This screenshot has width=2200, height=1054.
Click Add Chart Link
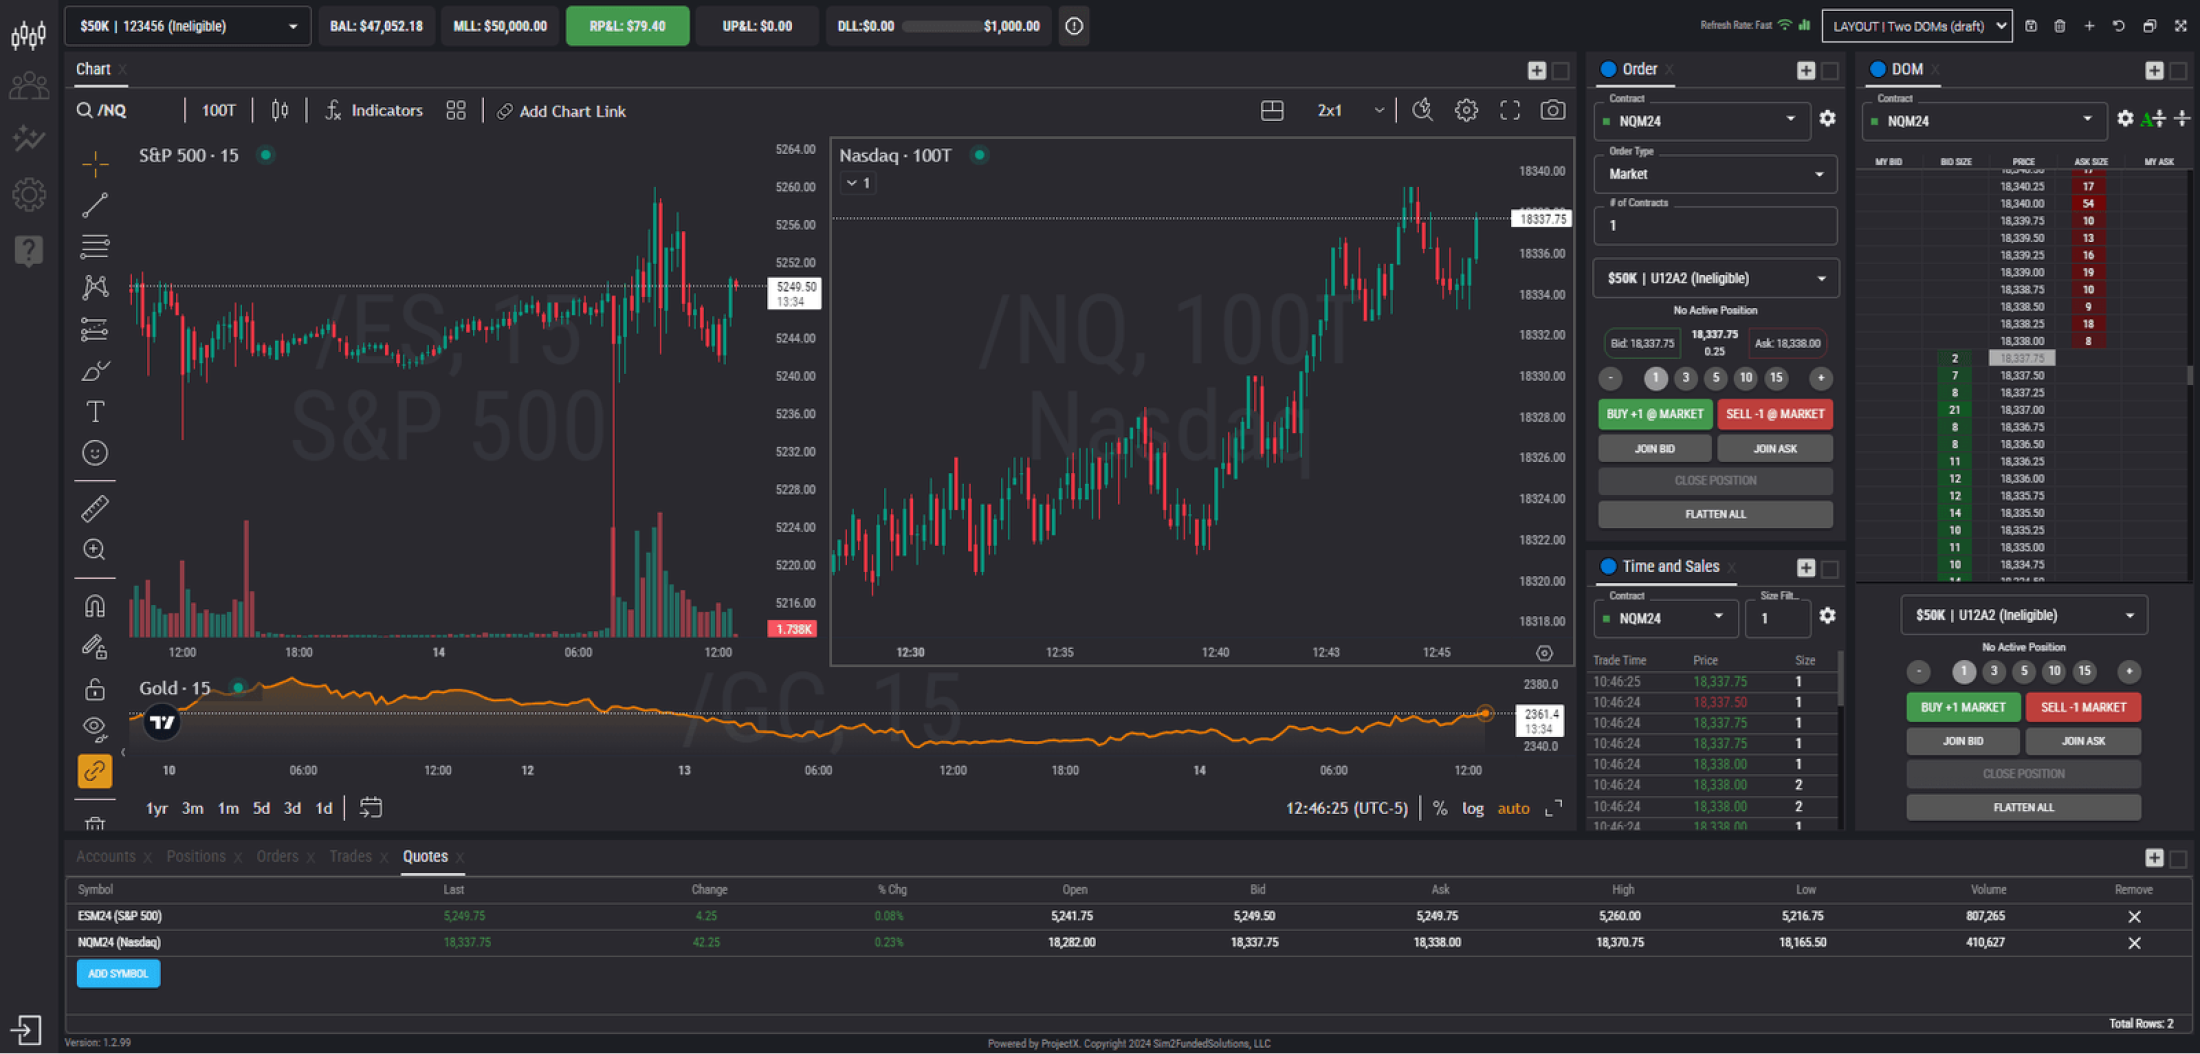[x=562, y=111]
